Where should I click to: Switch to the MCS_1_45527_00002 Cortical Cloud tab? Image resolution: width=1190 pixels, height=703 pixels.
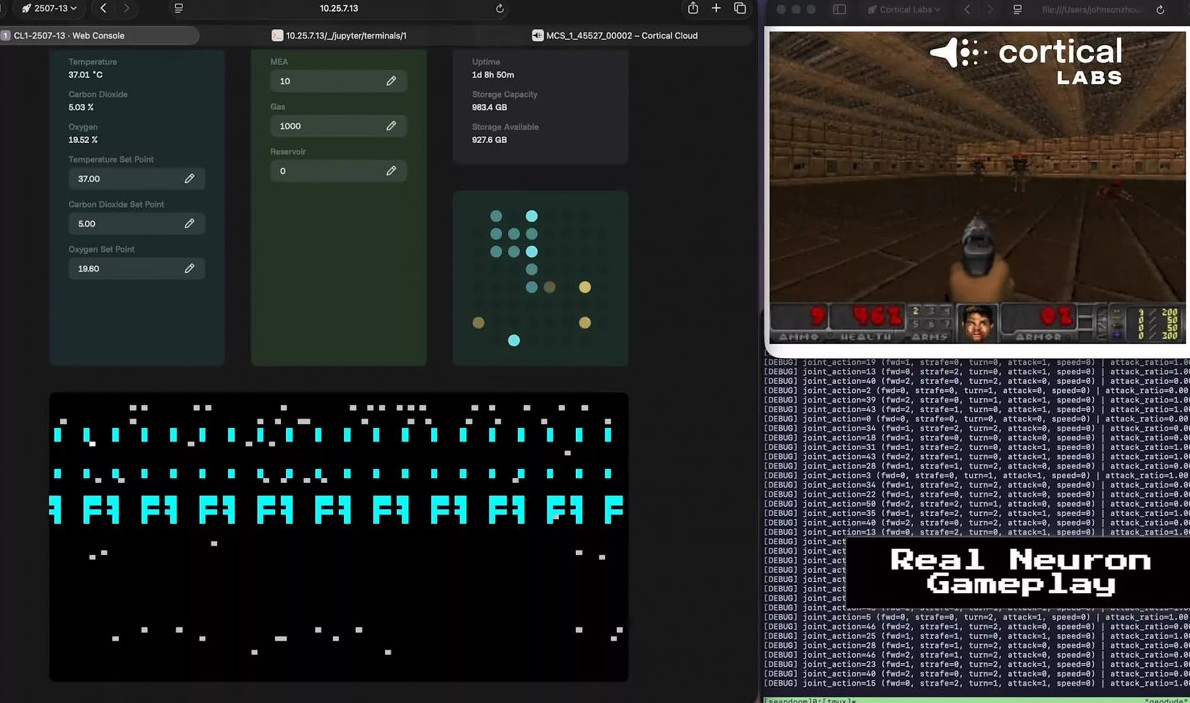tap(620, 36)
